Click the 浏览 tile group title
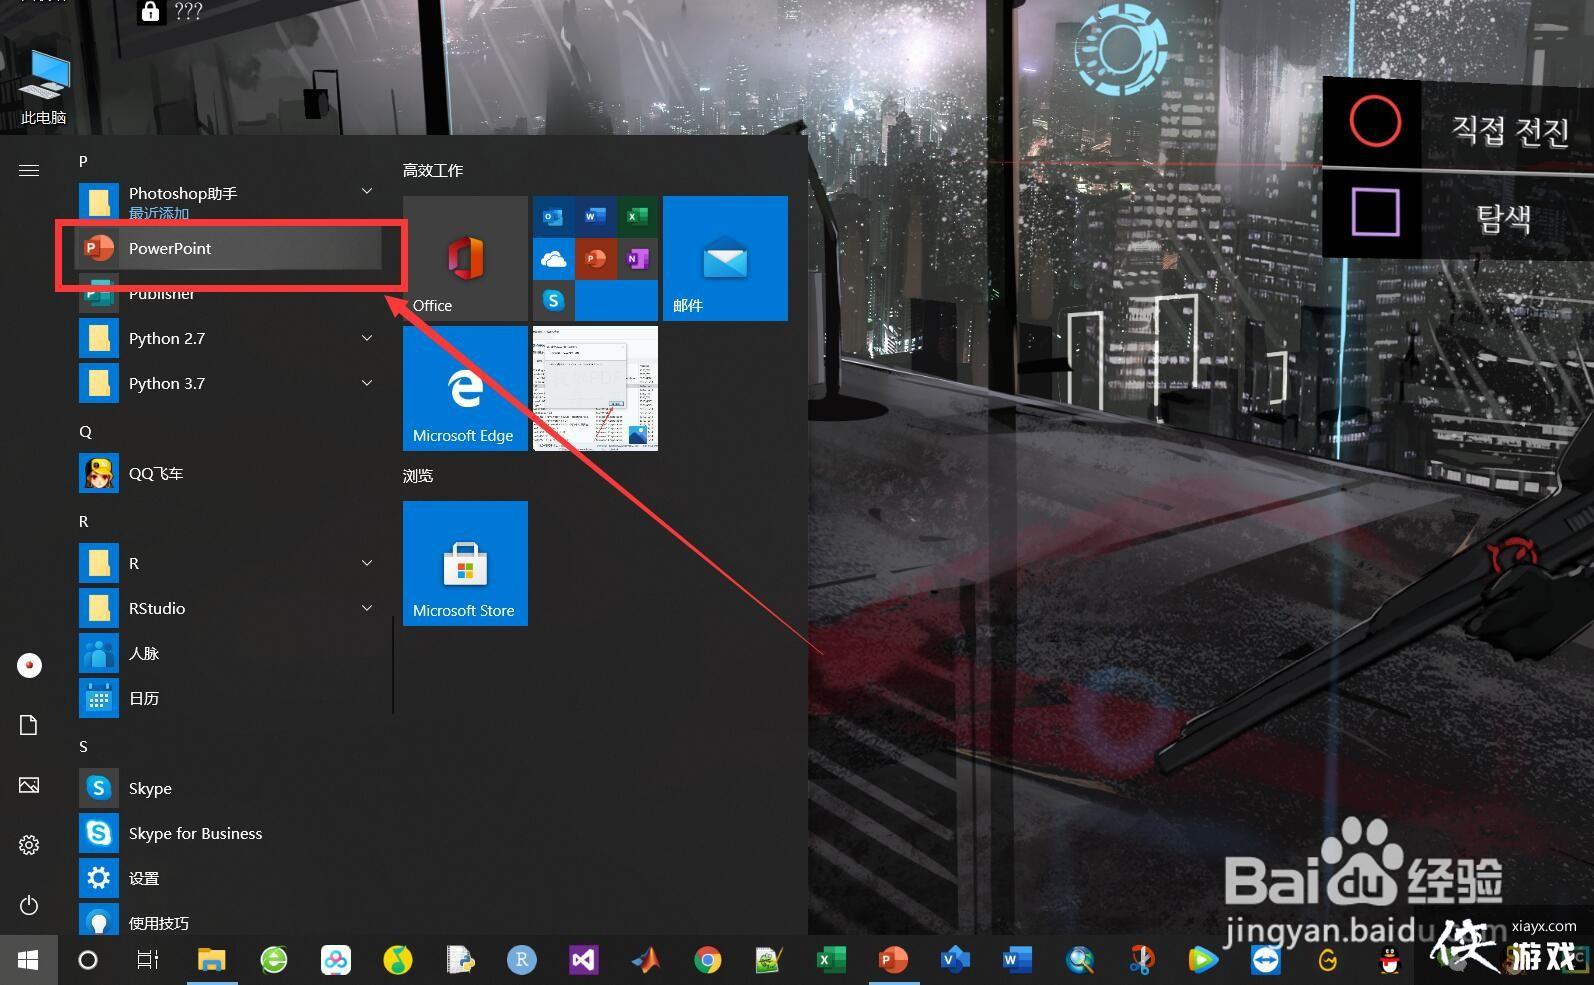 [x=418, y=475]
